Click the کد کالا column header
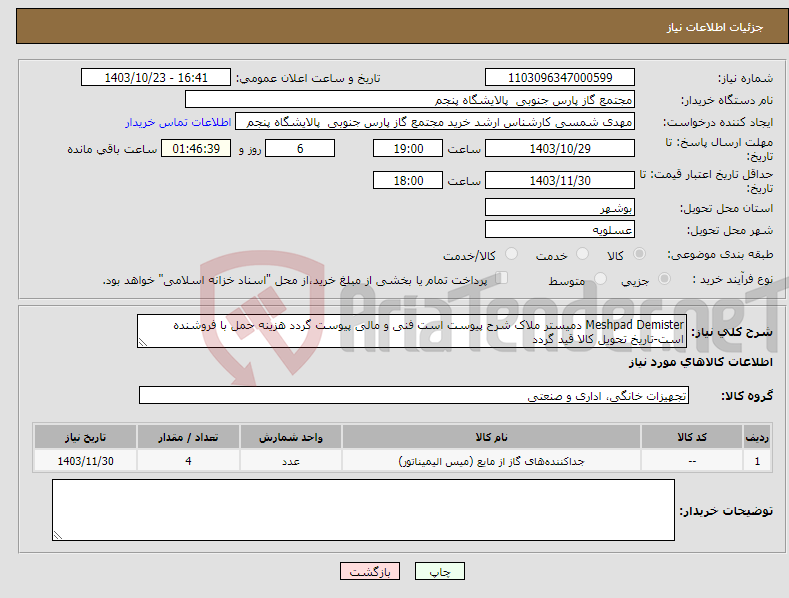This screenshot has height=598, width=789. 692,437
